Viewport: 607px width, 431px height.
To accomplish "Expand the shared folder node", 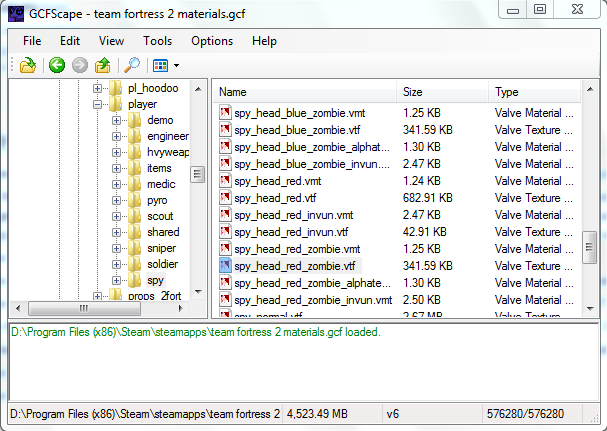I will [x=116, y=232].
